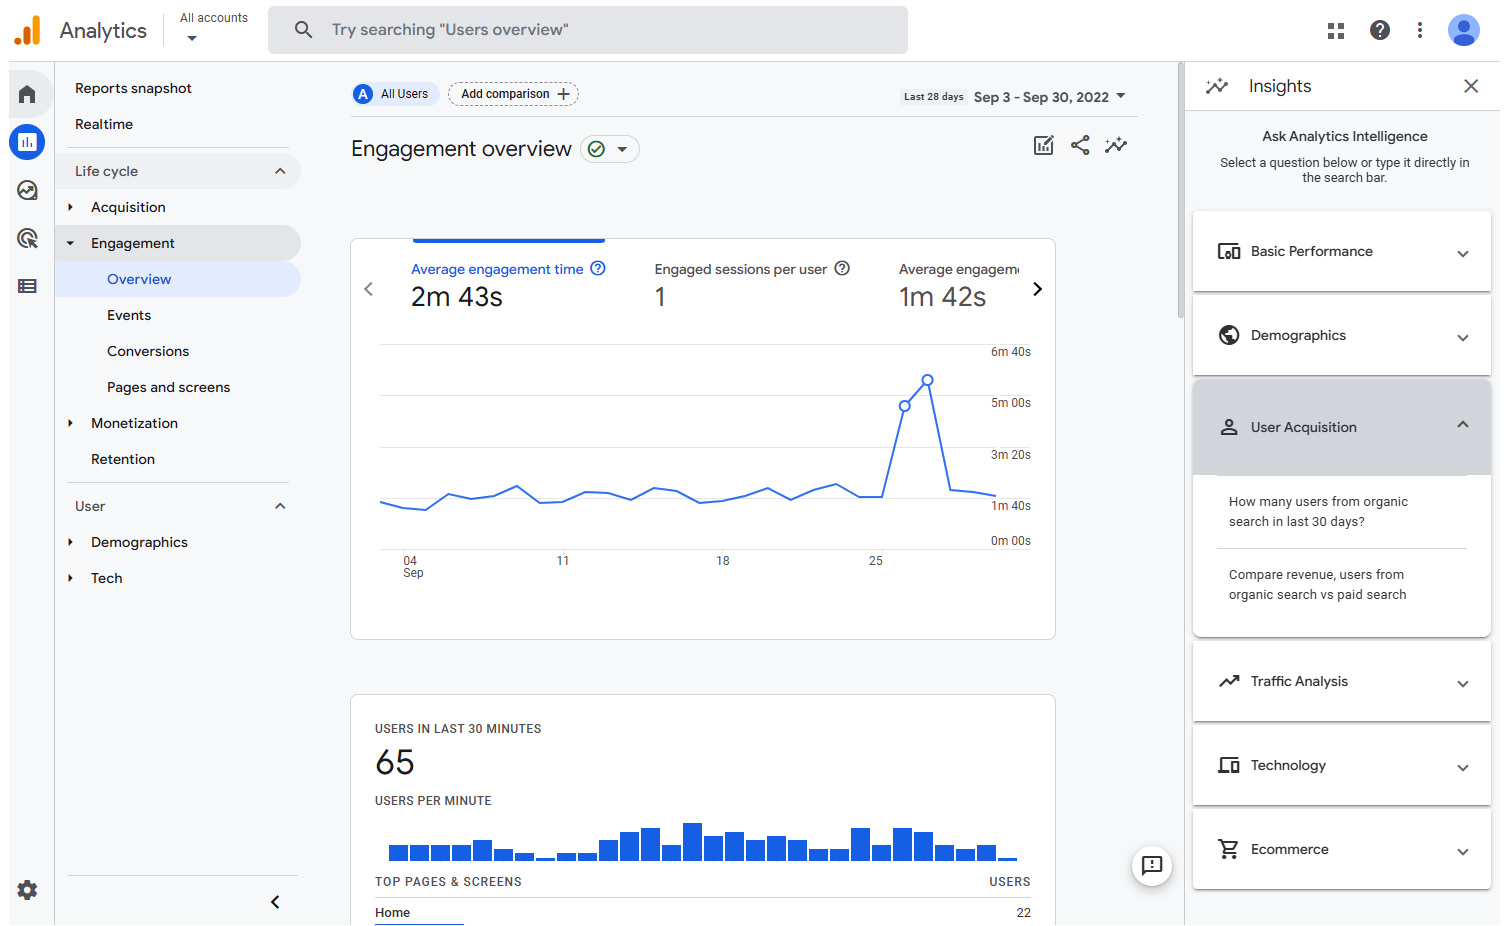Image resolution: width=1509 pixels, height=926 pixels.
Task: Open the Conversions report
Action: click(x=148, y=351)
